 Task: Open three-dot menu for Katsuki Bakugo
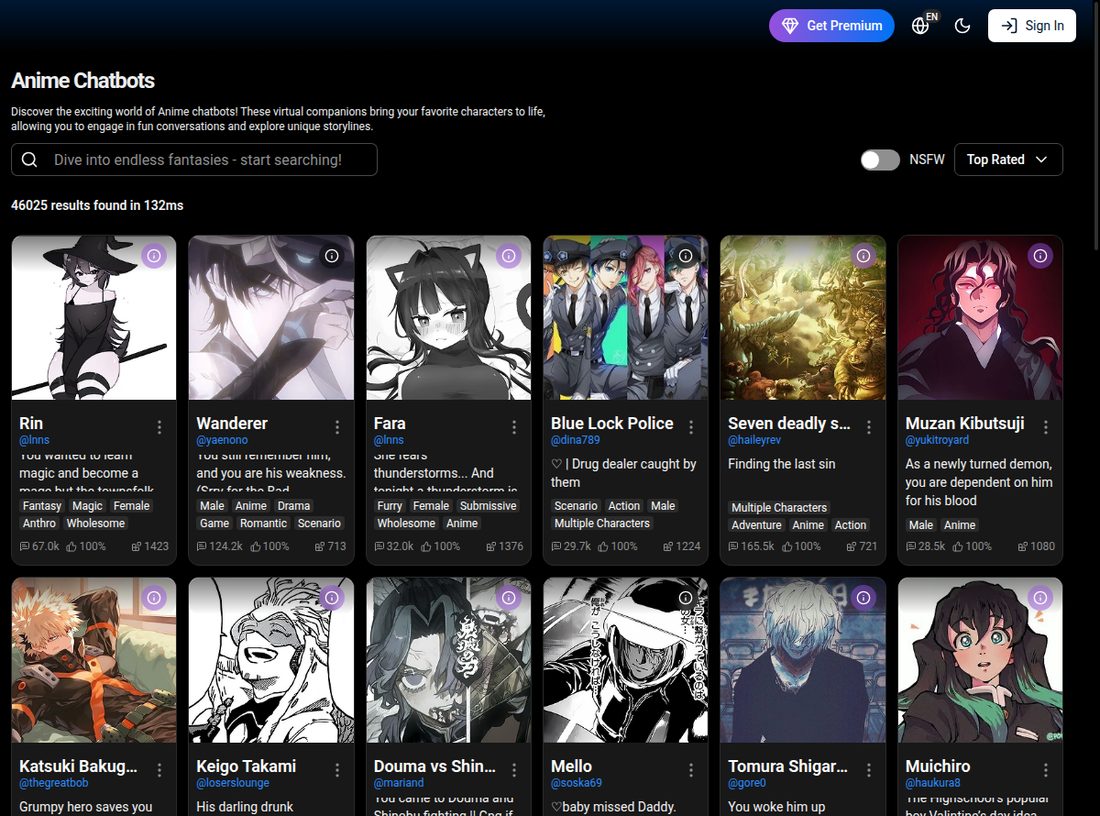pos(160,770)
